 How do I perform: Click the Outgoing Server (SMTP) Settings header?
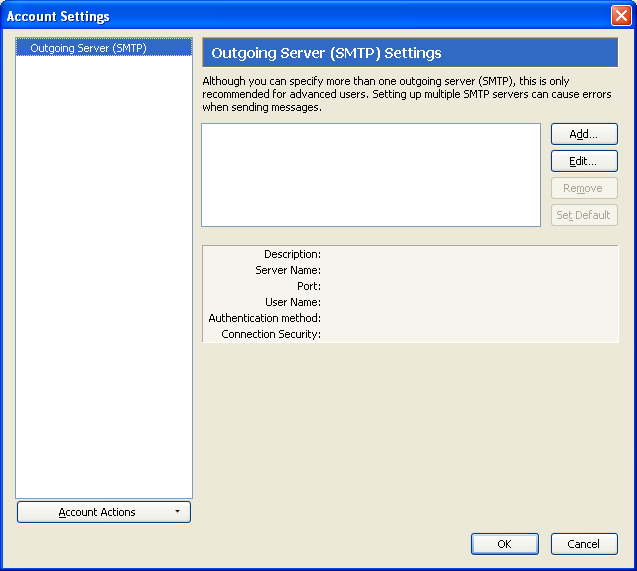[410, 53]
